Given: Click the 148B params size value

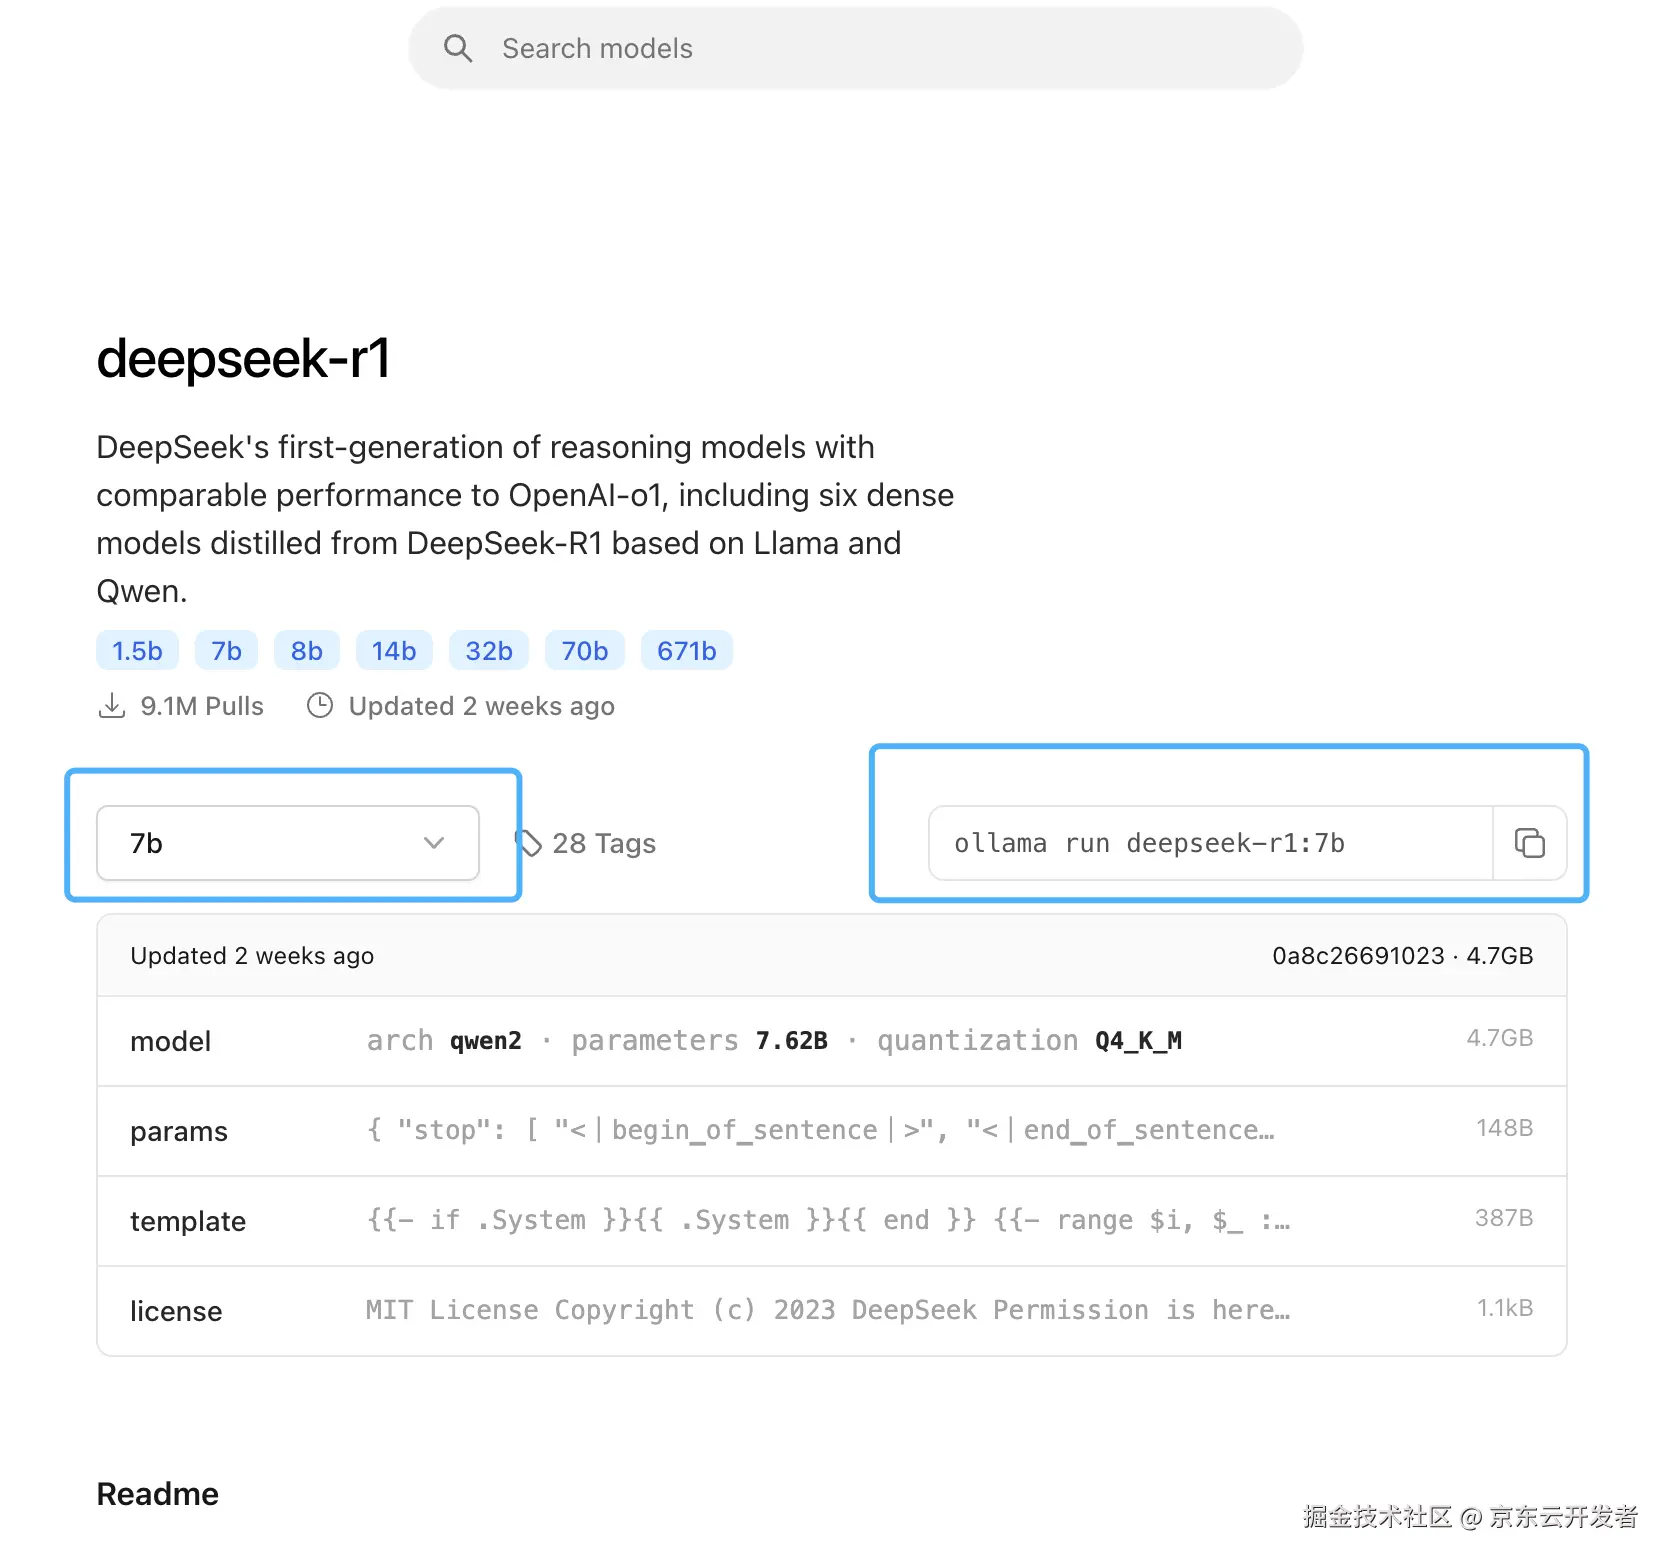Looking at the screenshot, I should click(x=1505, y=1128).
